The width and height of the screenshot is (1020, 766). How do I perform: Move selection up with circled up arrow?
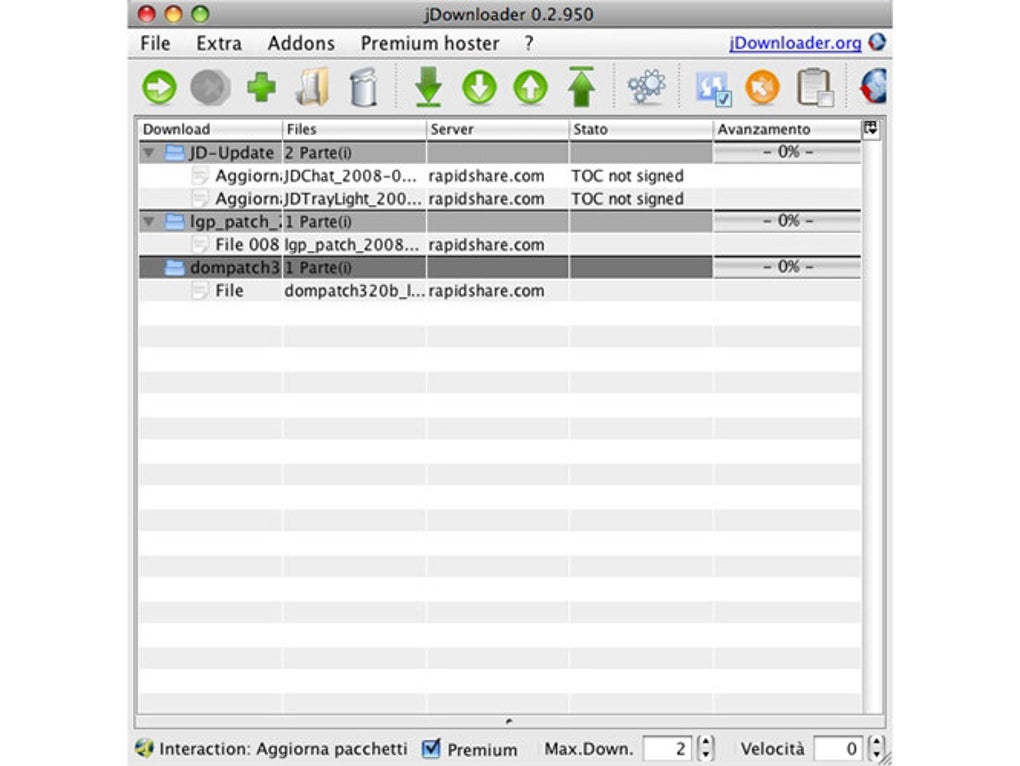530,87
